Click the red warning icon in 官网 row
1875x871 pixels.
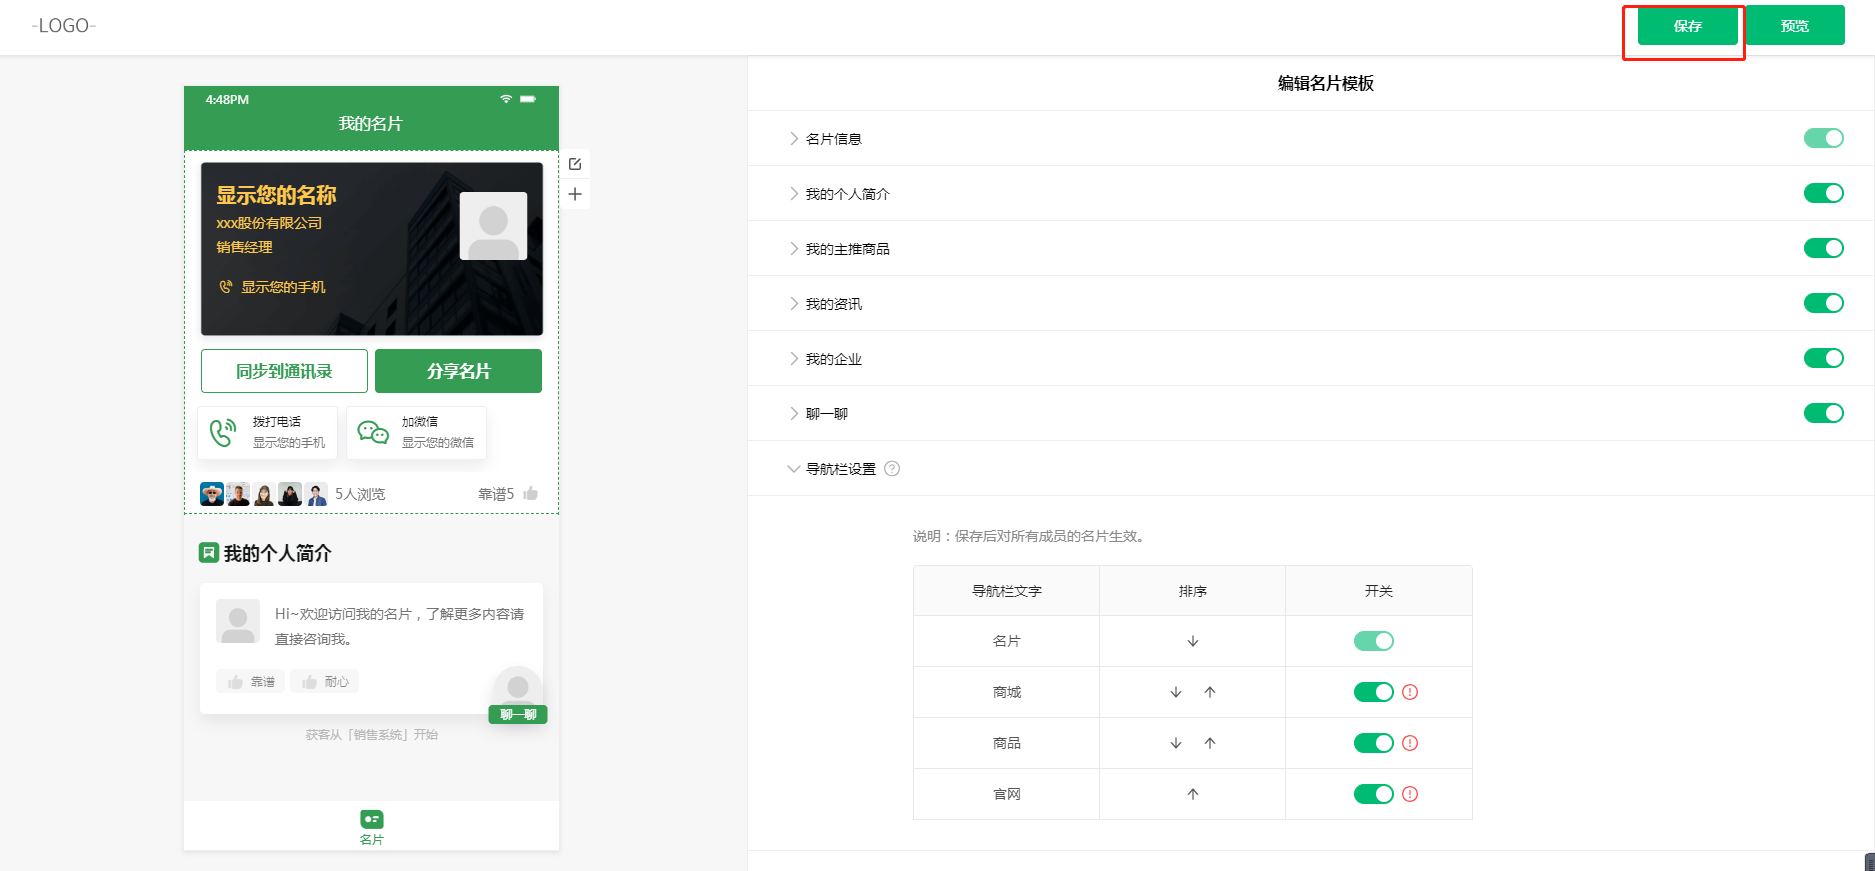pyautogui.click(x=1410, y=794)
